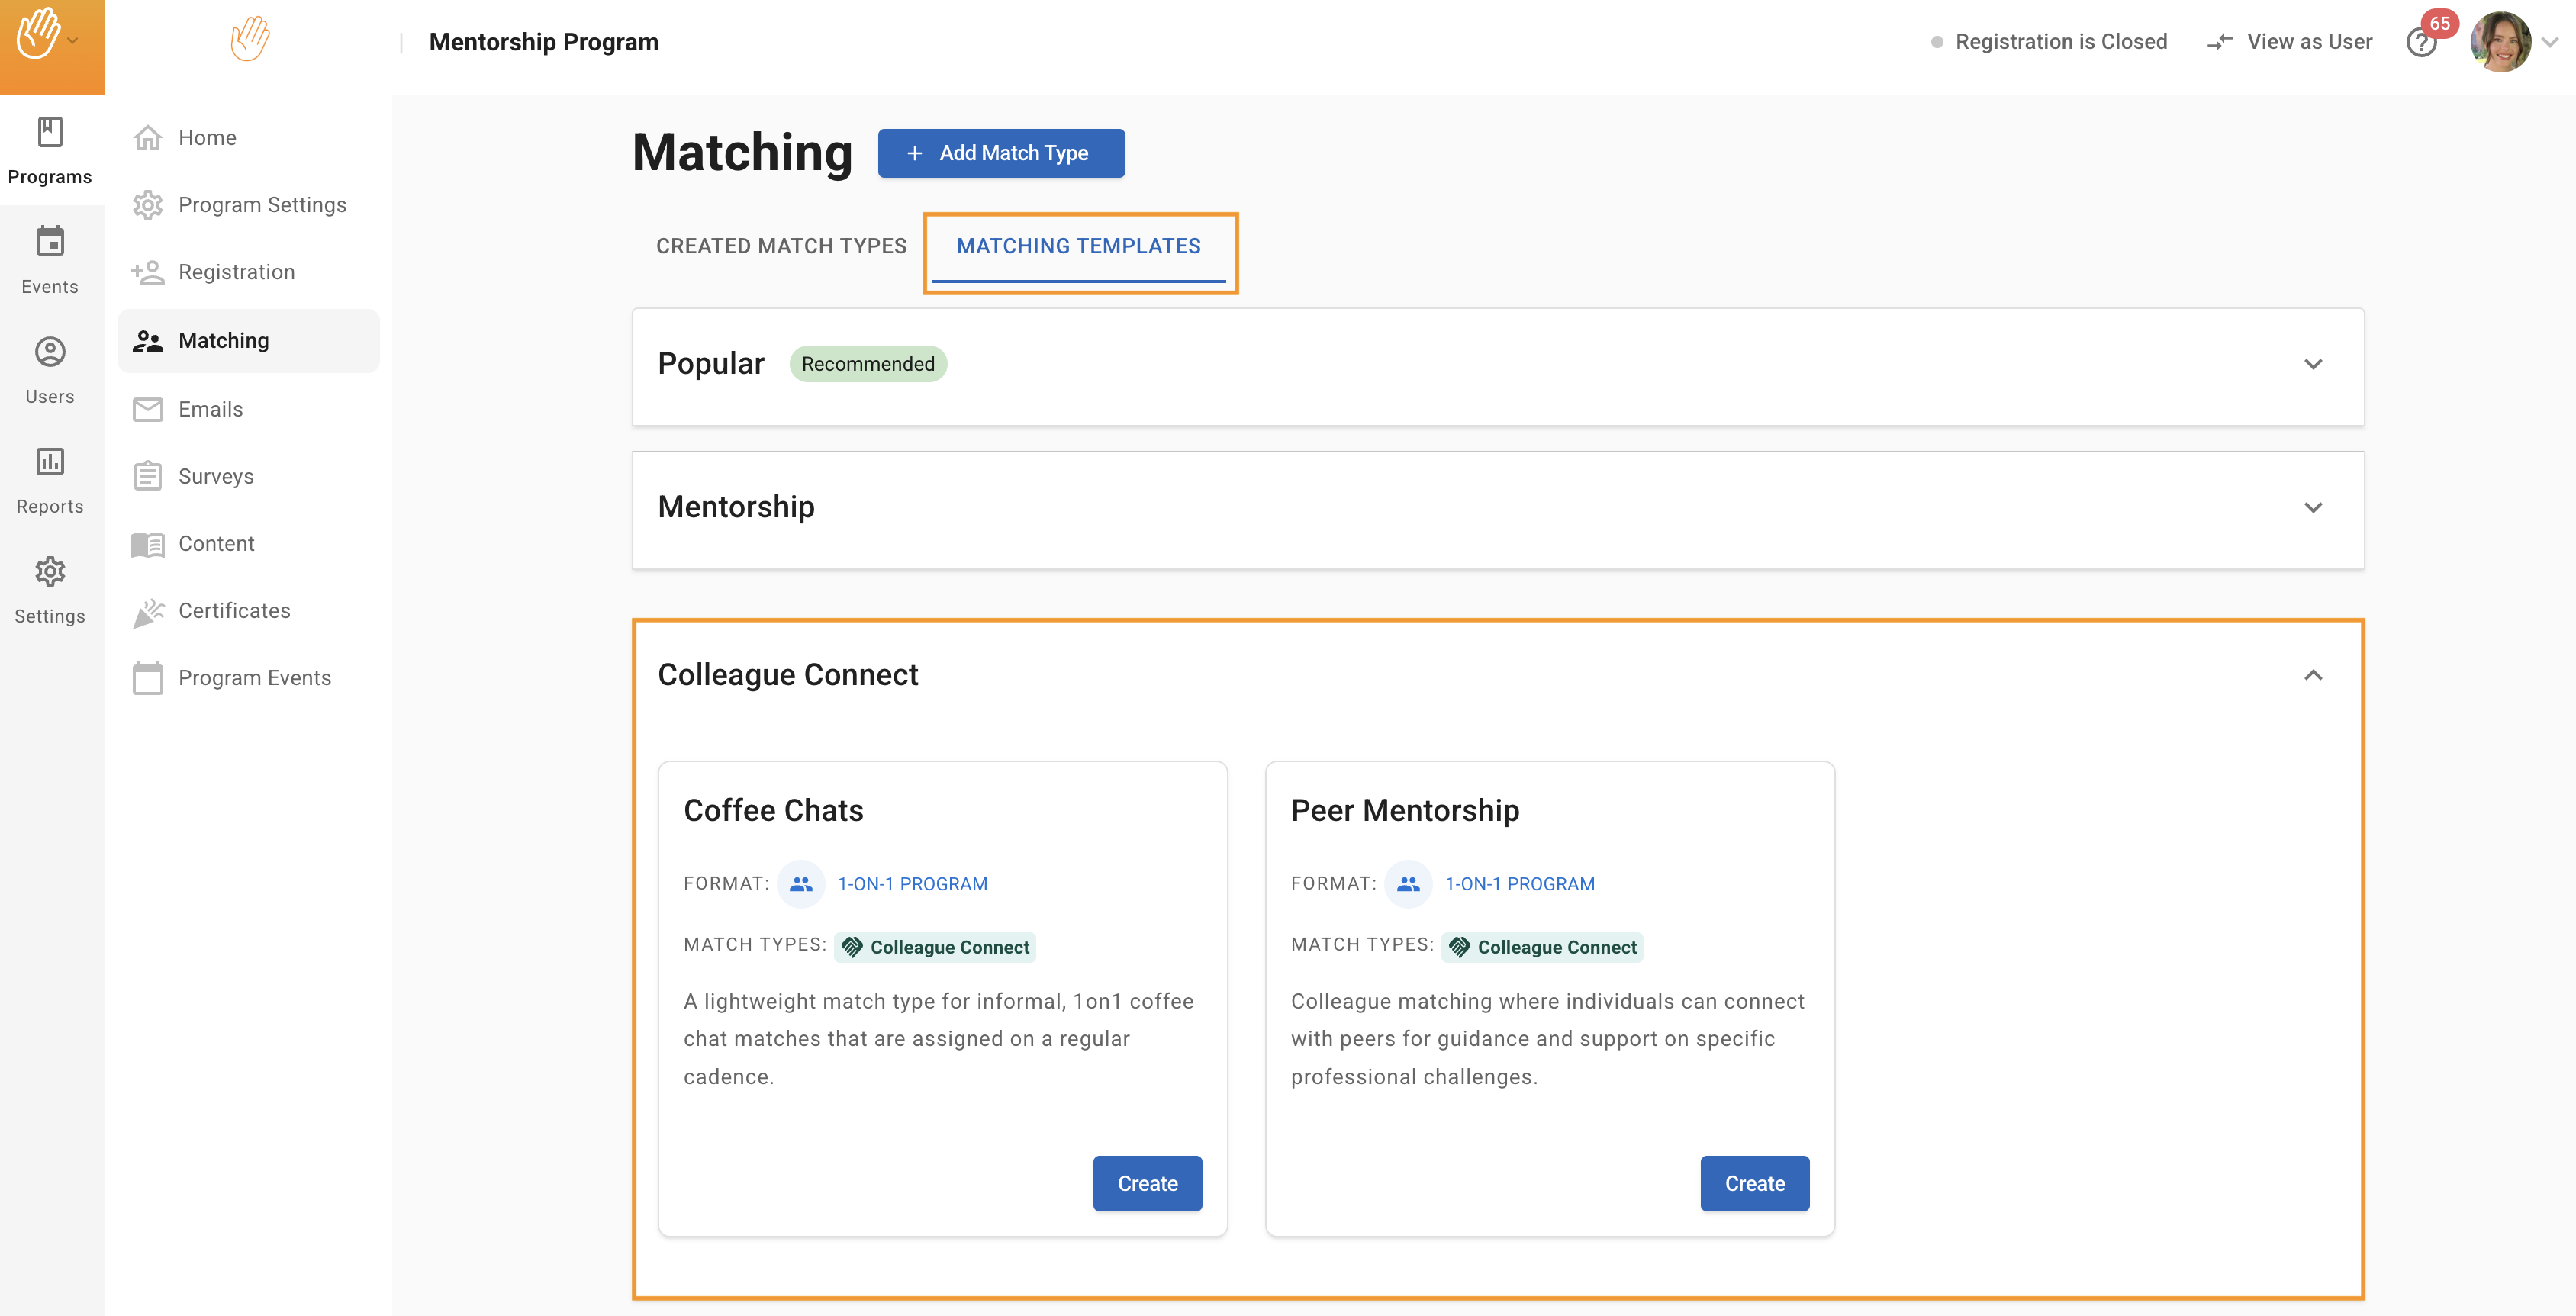Create the Peer Mentorship template
Screen dimensions: 2576x1316
pyautogui.click(x=1754, y=1183)
